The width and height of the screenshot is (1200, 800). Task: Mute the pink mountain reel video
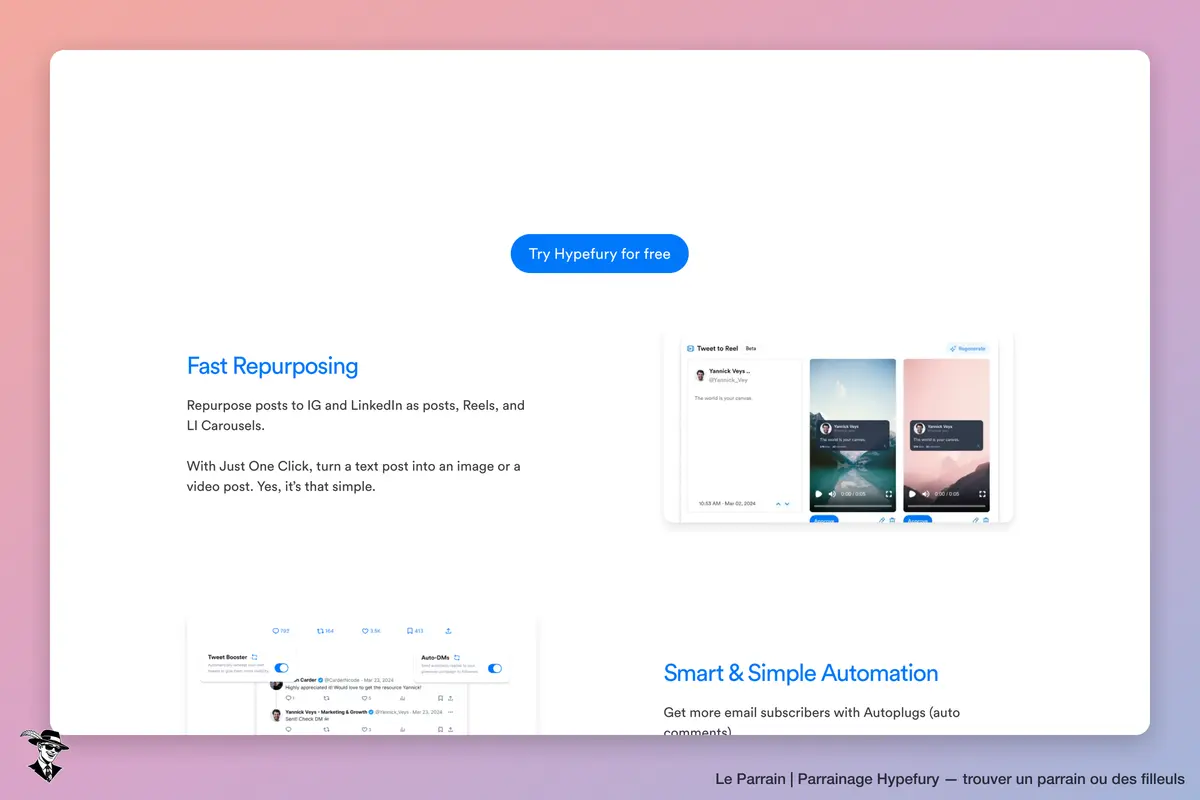click(x=925, y=494)
